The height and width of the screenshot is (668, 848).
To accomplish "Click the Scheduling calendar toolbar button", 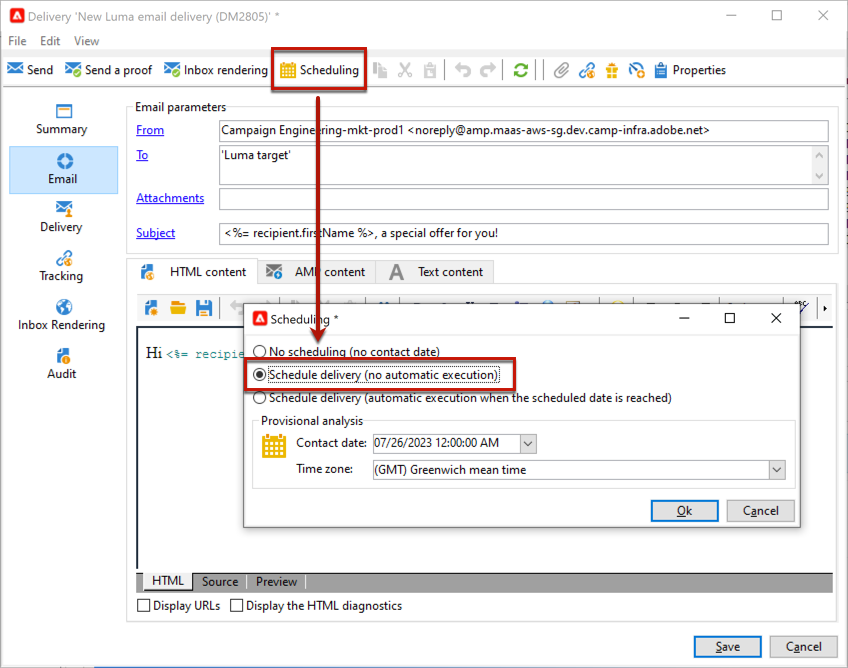I will 319,70.
